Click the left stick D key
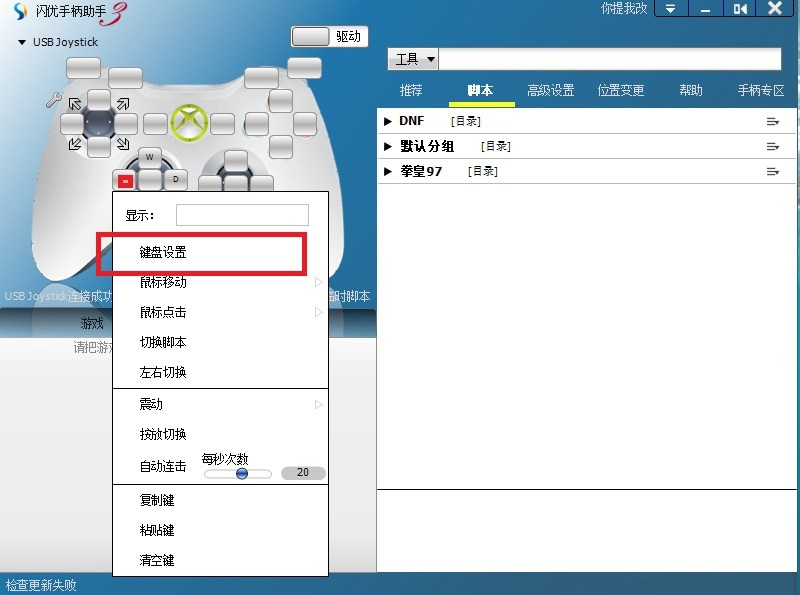The image size is (800, 595). click(x=176, y=179)
